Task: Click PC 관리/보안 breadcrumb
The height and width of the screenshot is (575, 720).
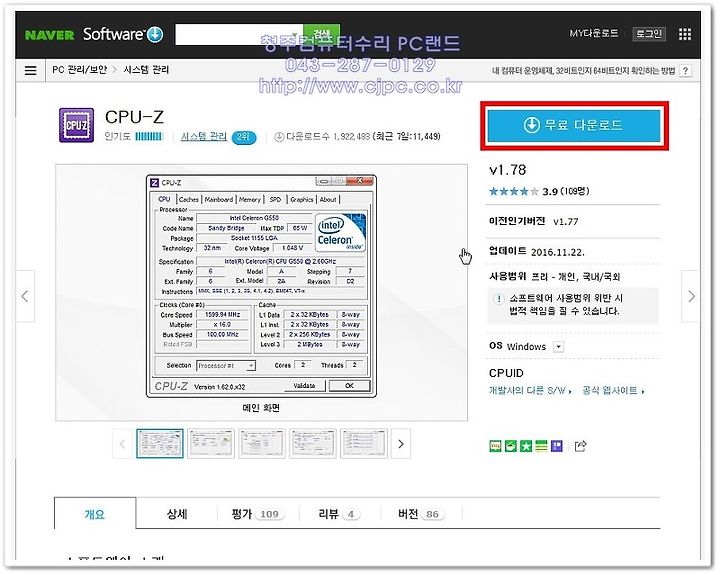Action: click(79, 70)
